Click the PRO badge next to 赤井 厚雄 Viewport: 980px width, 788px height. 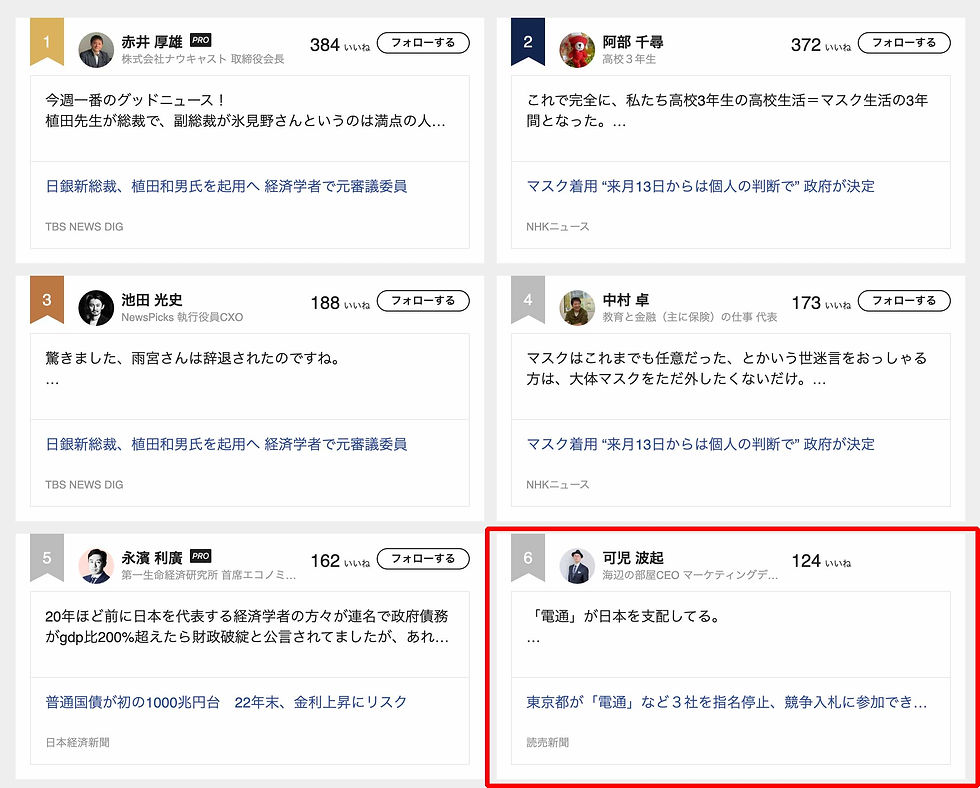(x=201, y=40)
